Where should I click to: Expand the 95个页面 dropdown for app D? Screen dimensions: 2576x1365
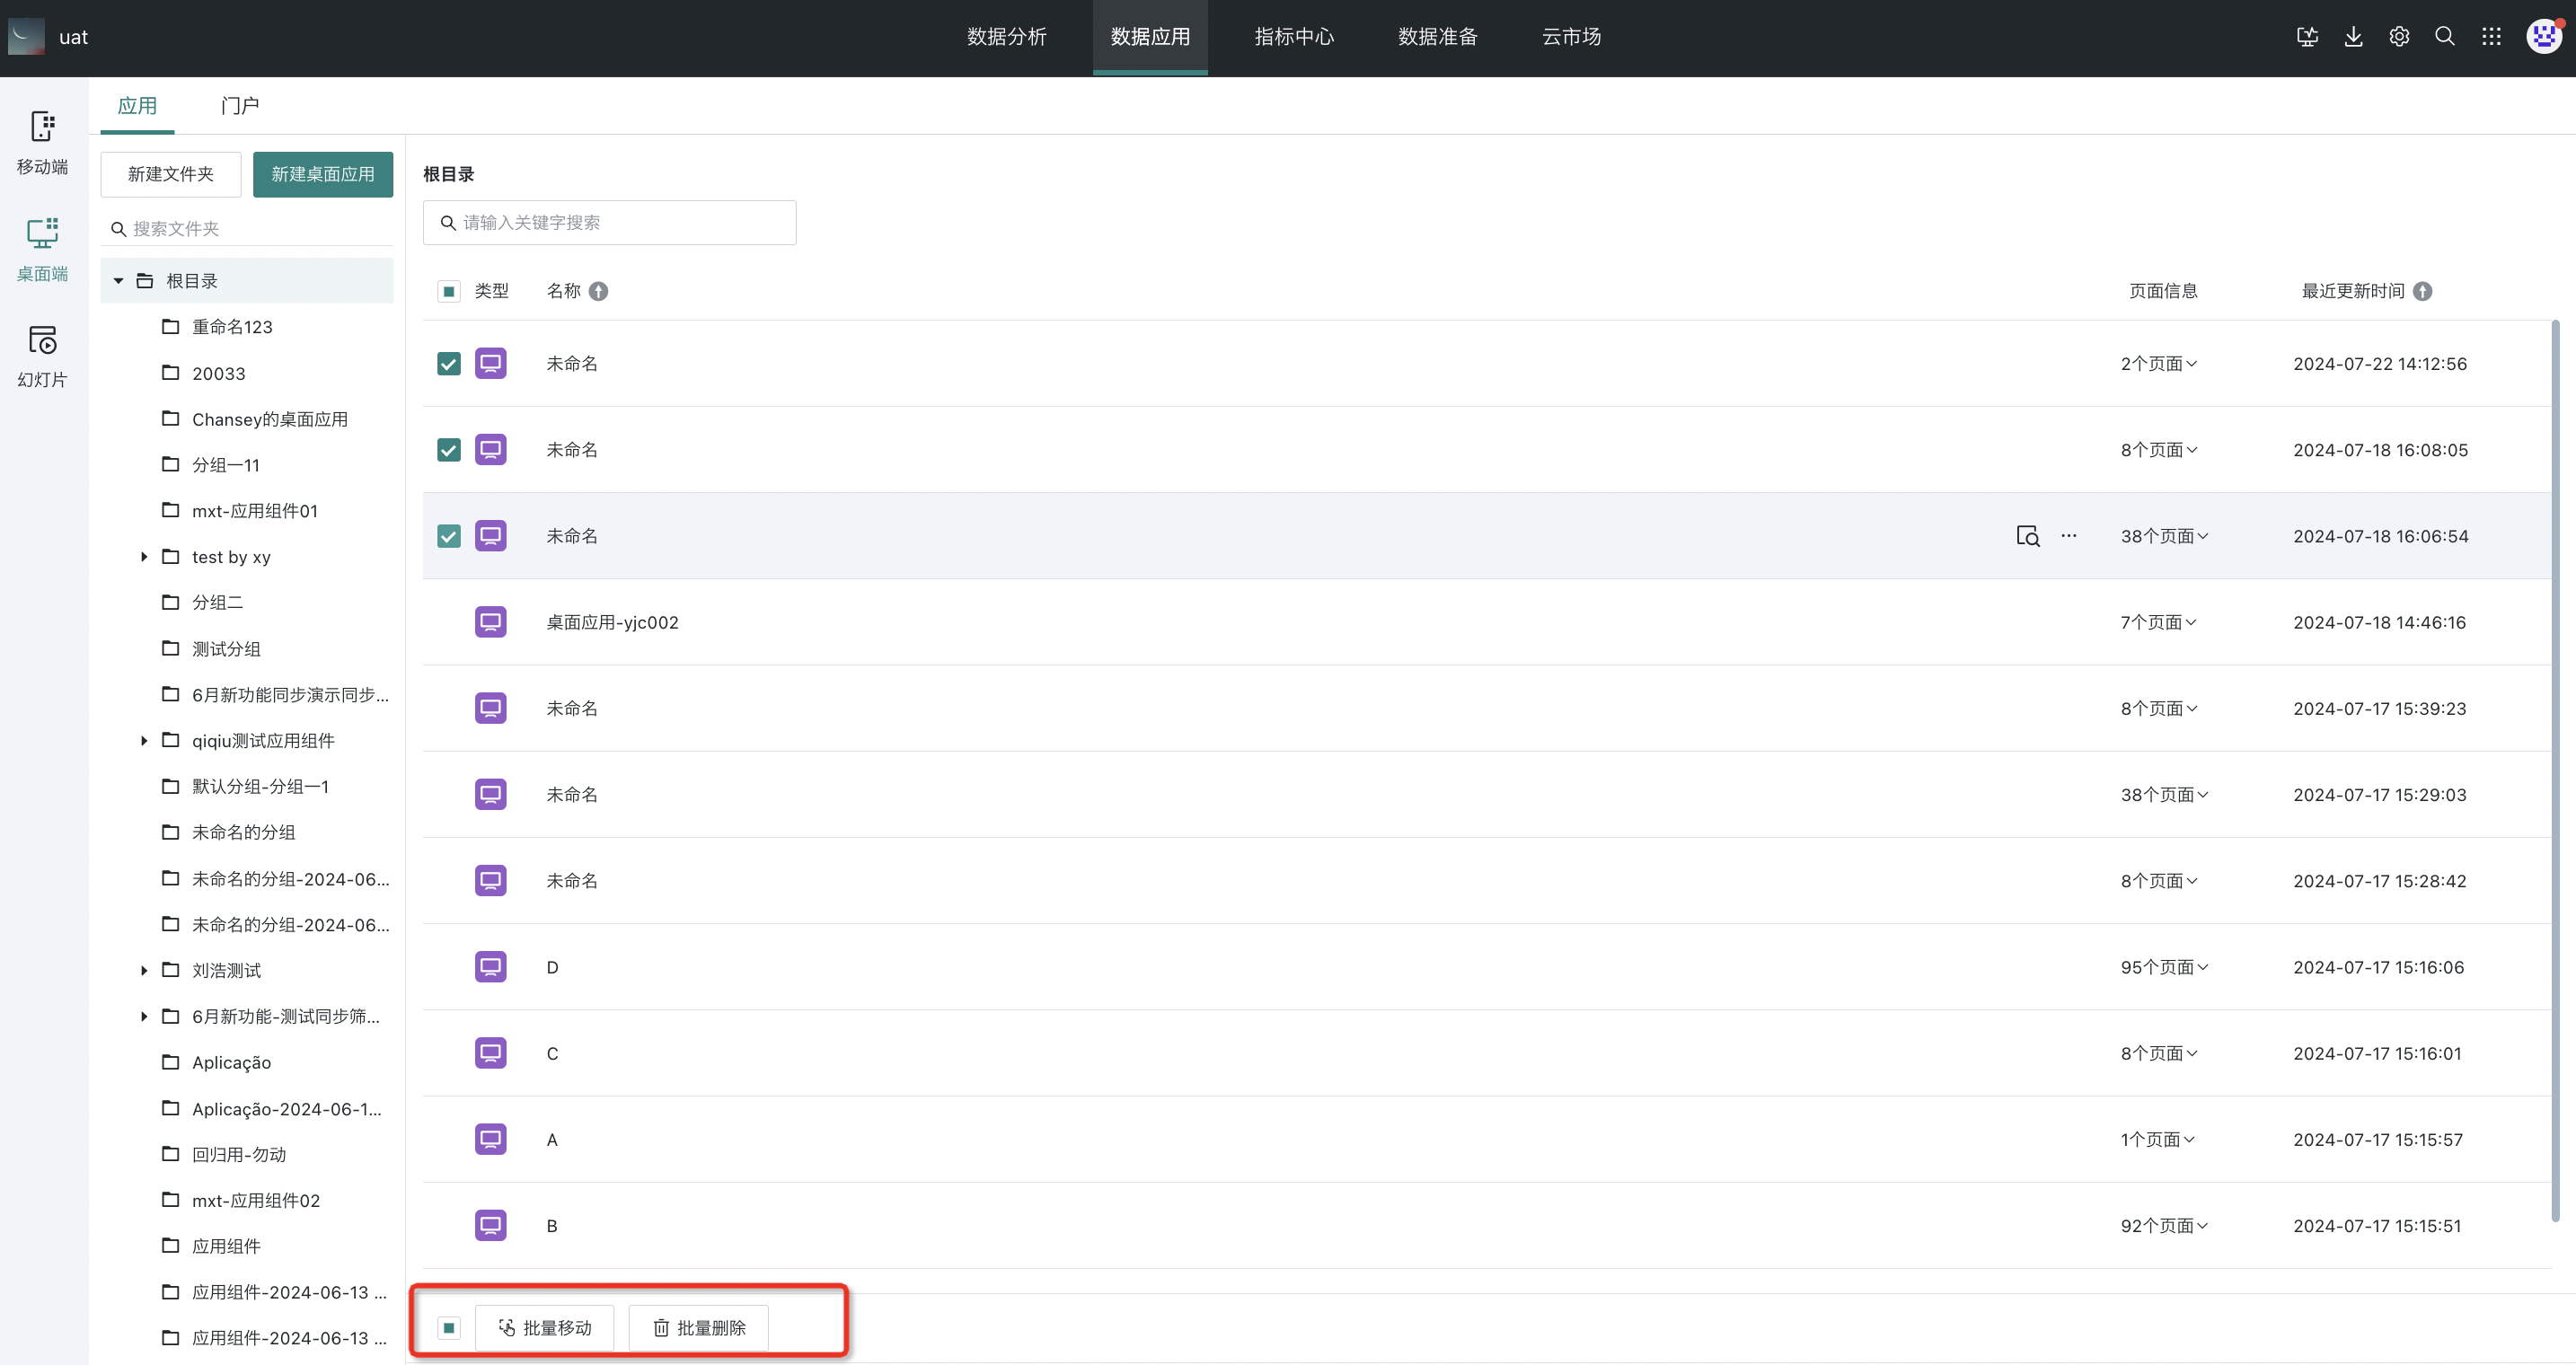click(2164, 967)
